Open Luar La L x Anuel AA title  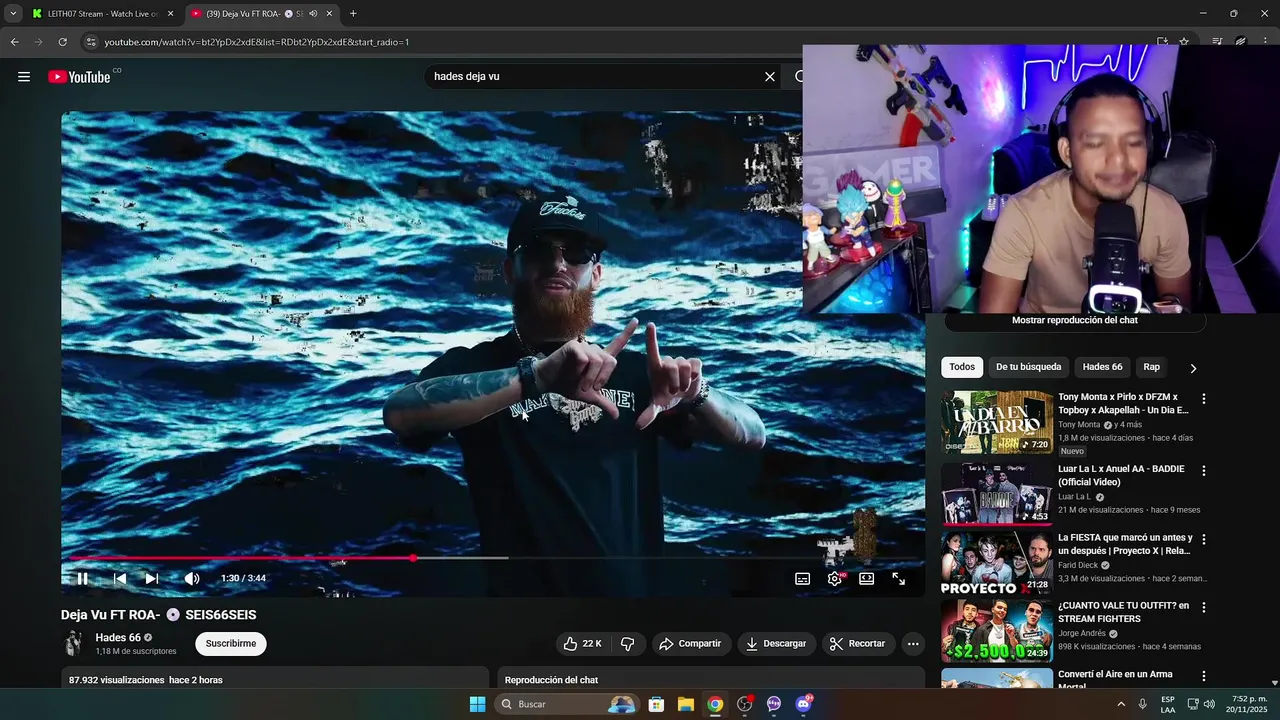pos(1121,475)
